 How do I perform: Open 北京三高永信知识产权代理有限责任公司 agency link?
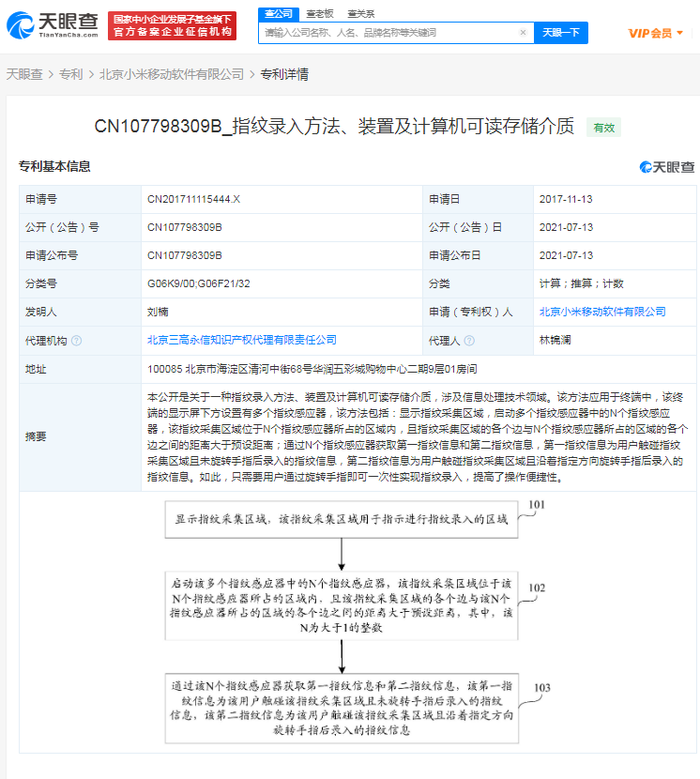241,340
